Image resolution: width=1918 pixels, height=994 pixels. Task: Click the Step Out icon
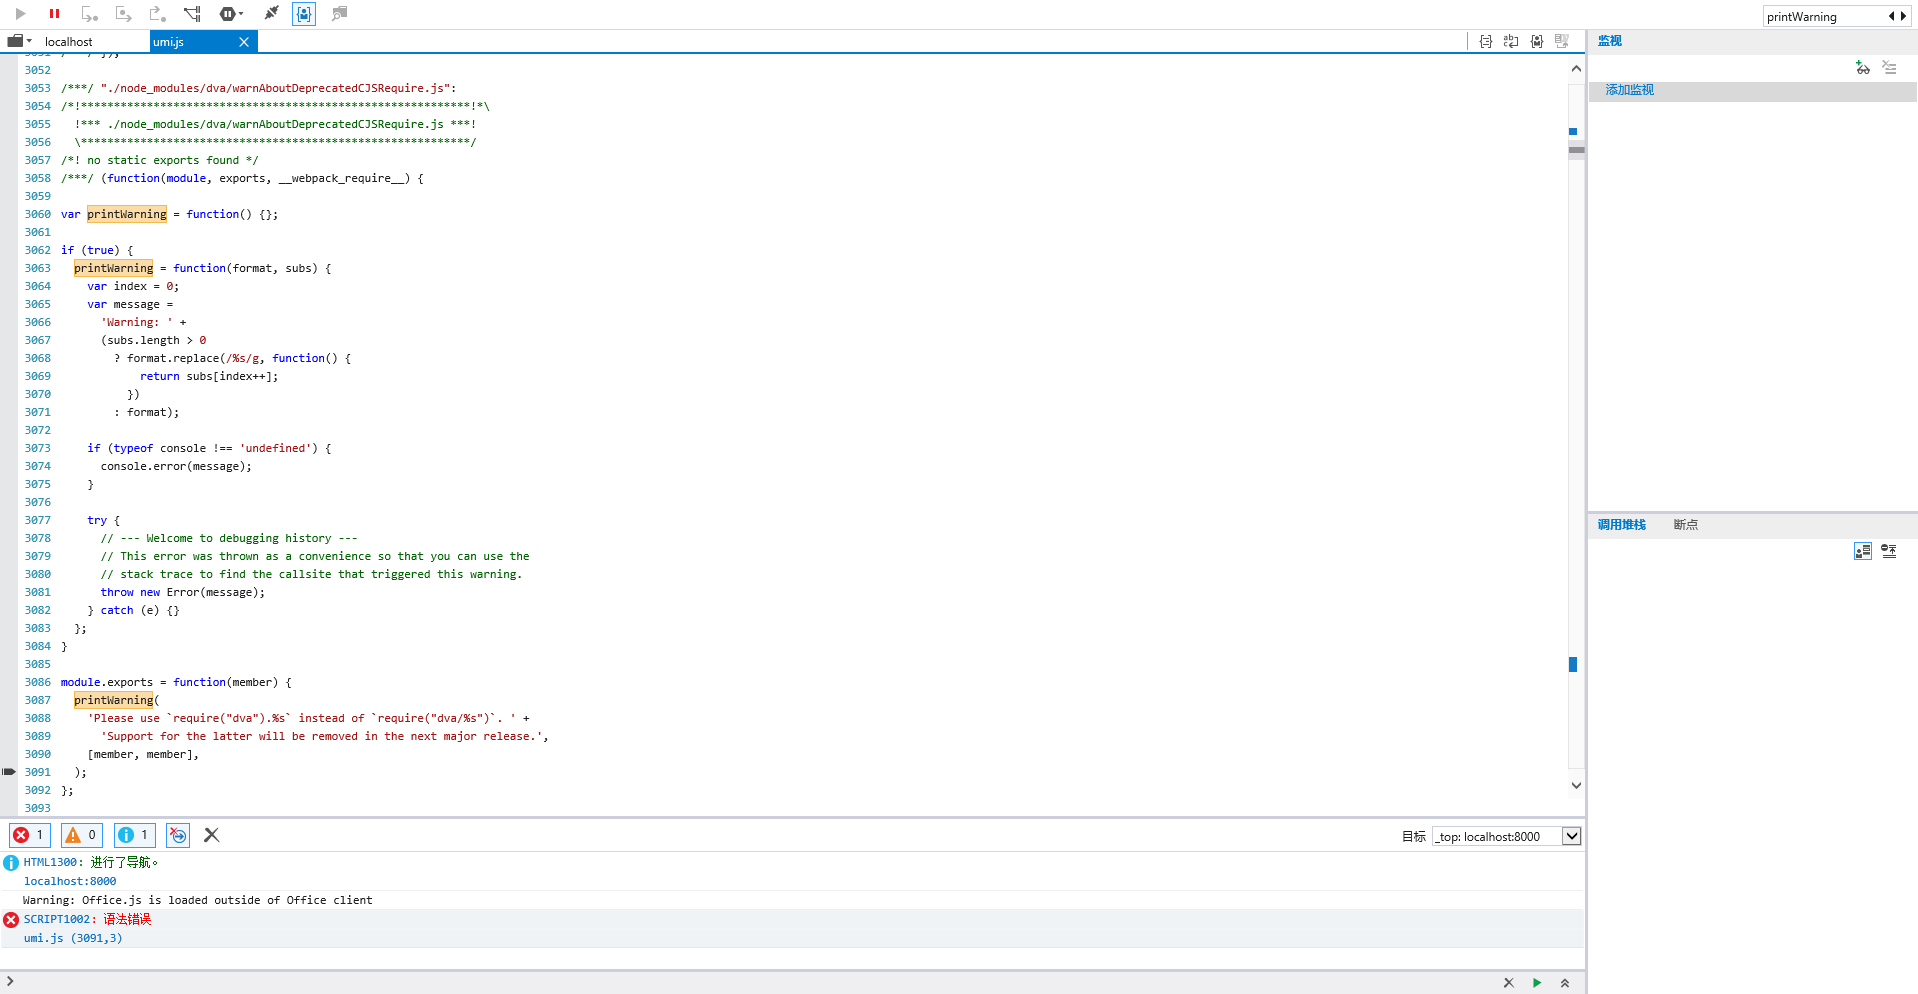tap(157, 14)
